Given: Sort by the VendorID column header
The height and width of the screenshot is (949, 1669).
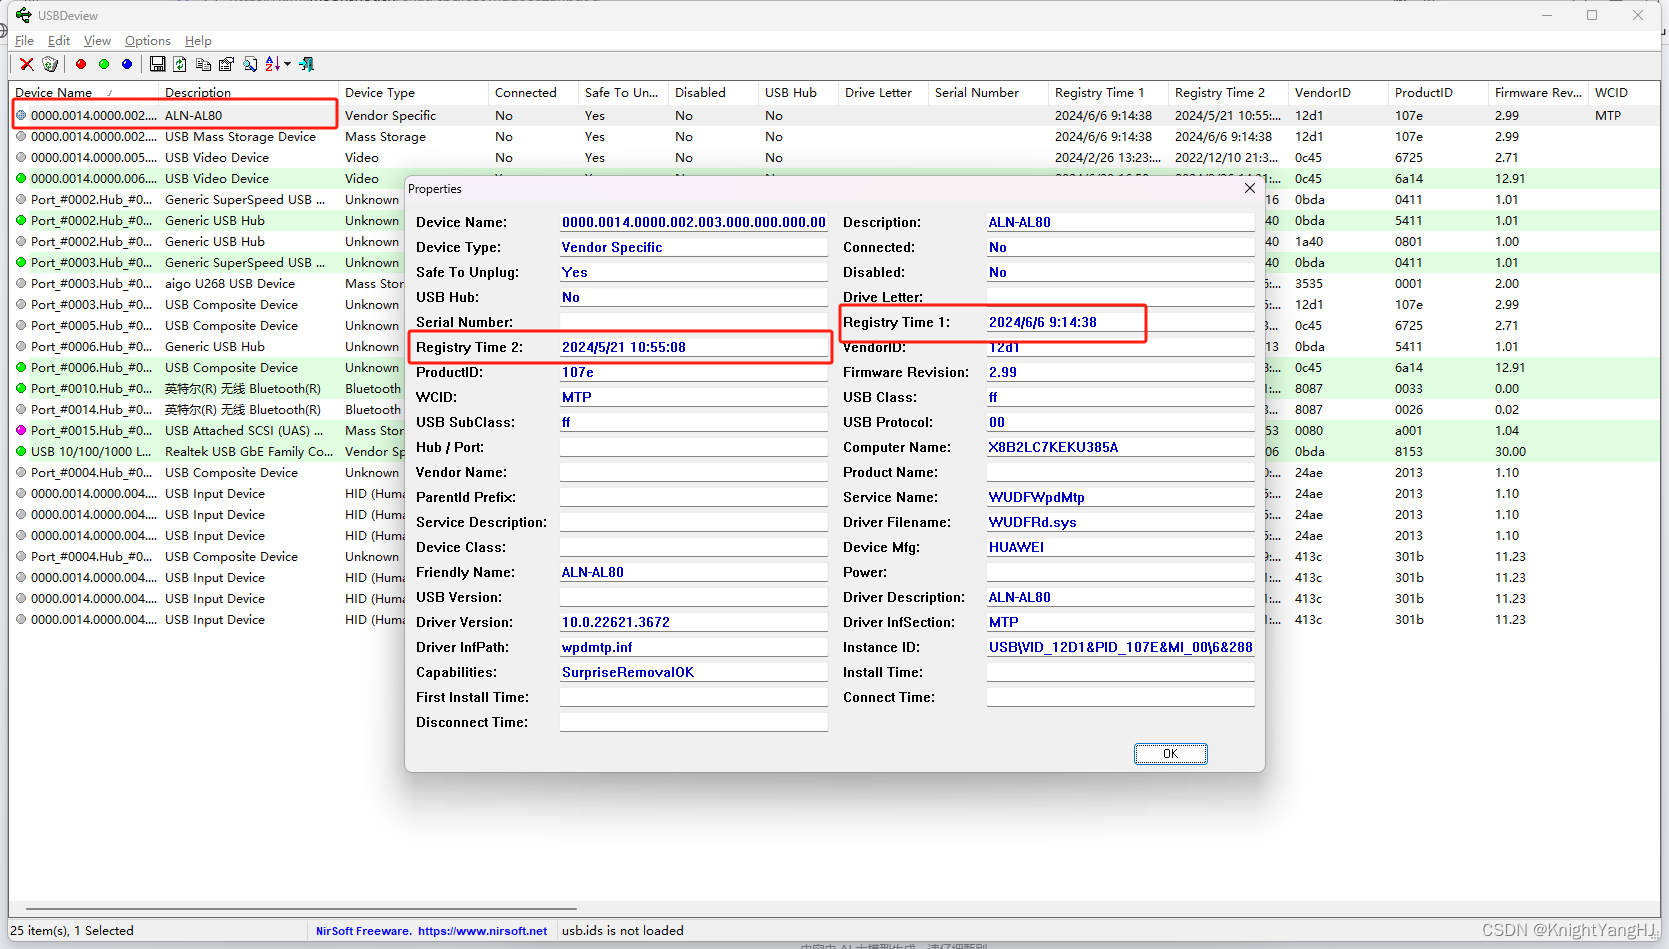Looking at the screenshot, I should [x=1339, y=92].
